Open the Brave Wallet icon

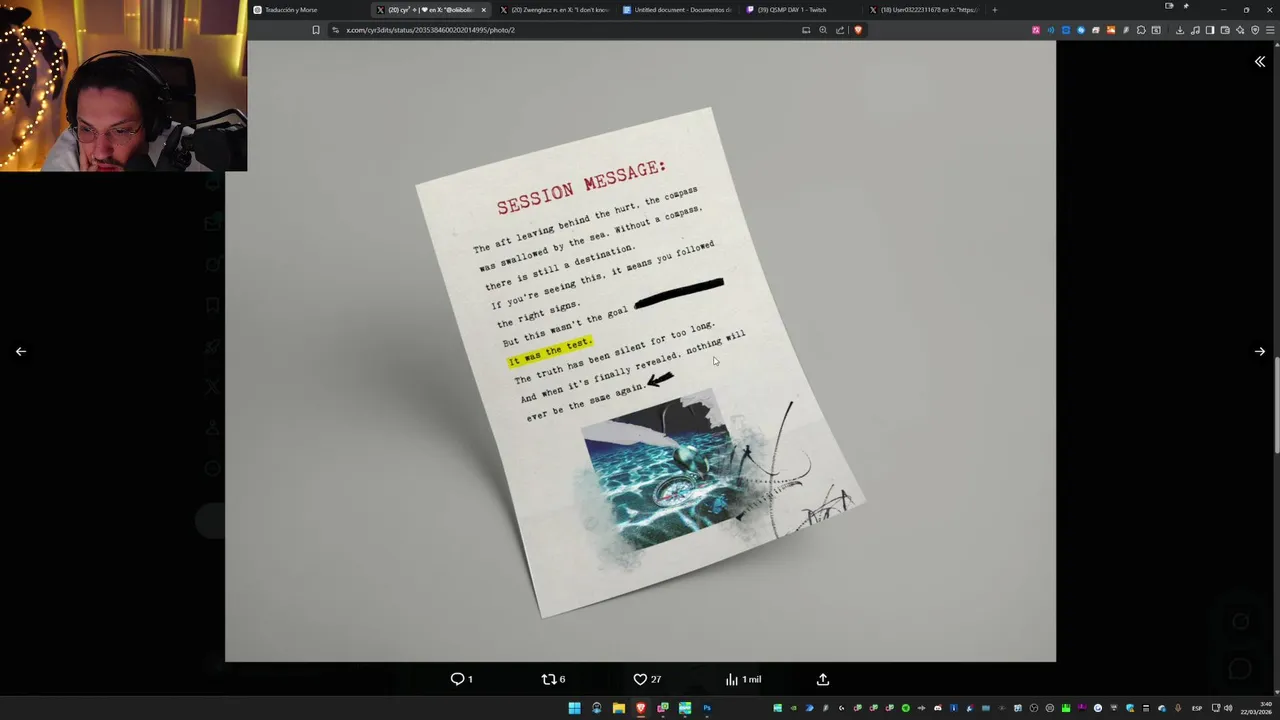[1225, 30]
